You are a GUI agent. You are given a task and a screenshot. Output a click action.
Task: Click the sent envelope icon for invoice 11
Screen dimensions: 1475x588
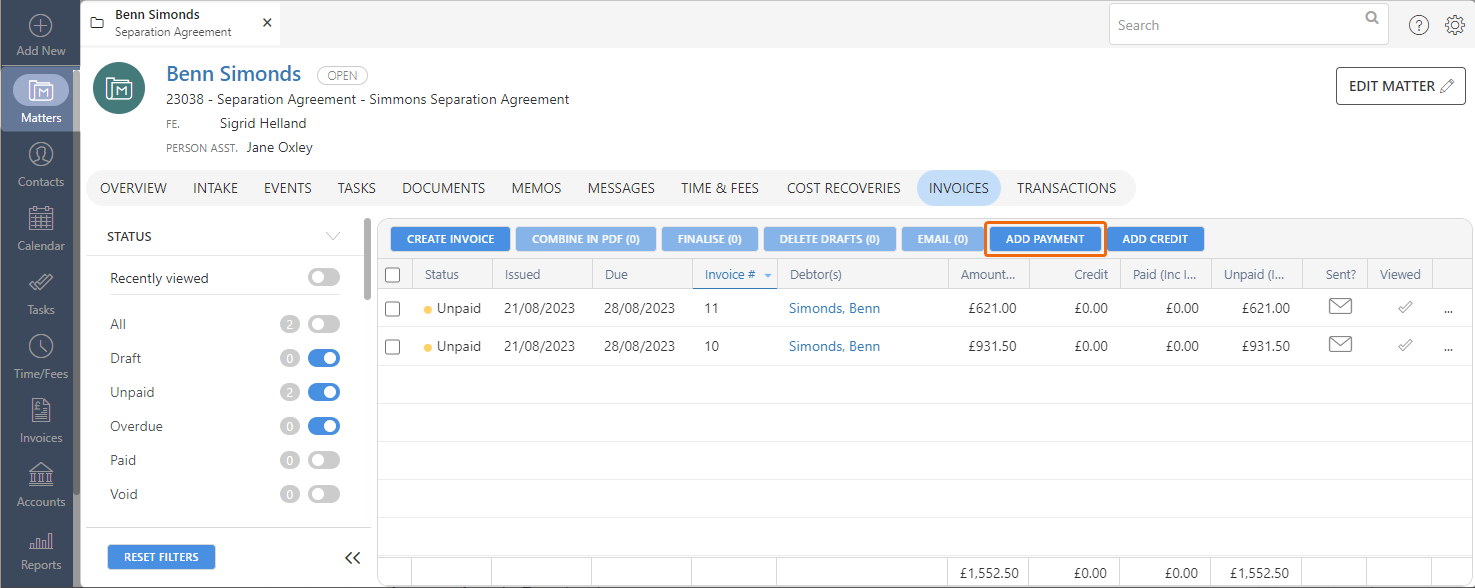click(x=1340, y=307)
